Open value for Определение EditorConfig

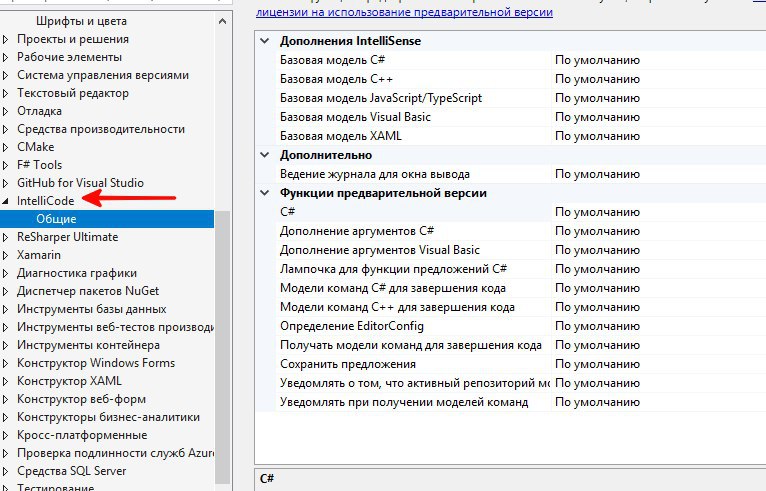tap(658, 326)
